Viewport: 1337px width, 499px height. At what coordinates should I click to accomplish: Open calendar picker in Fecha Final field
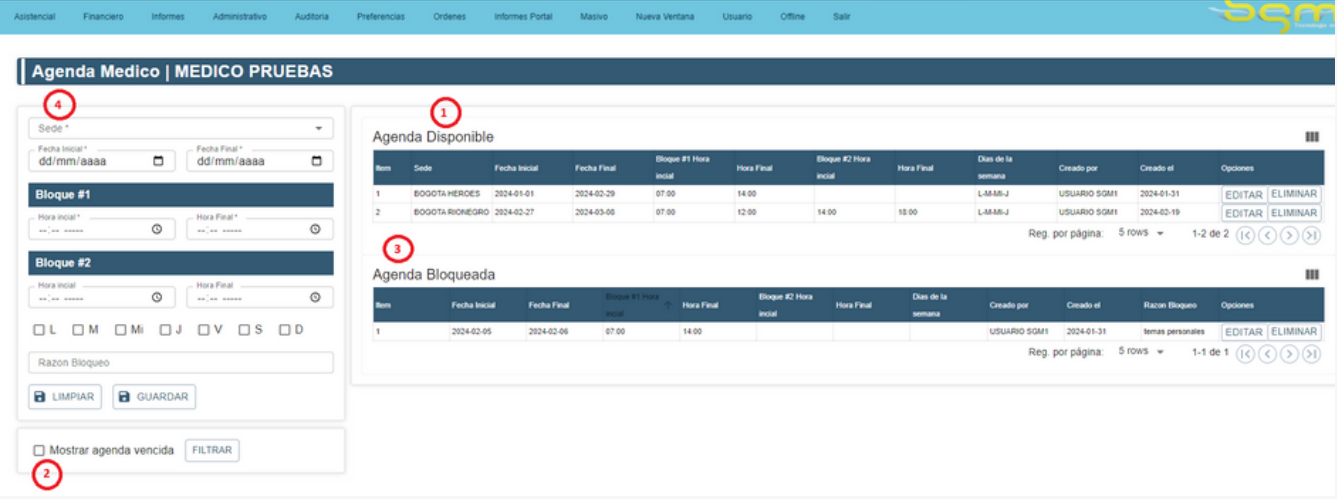point(316,161)
